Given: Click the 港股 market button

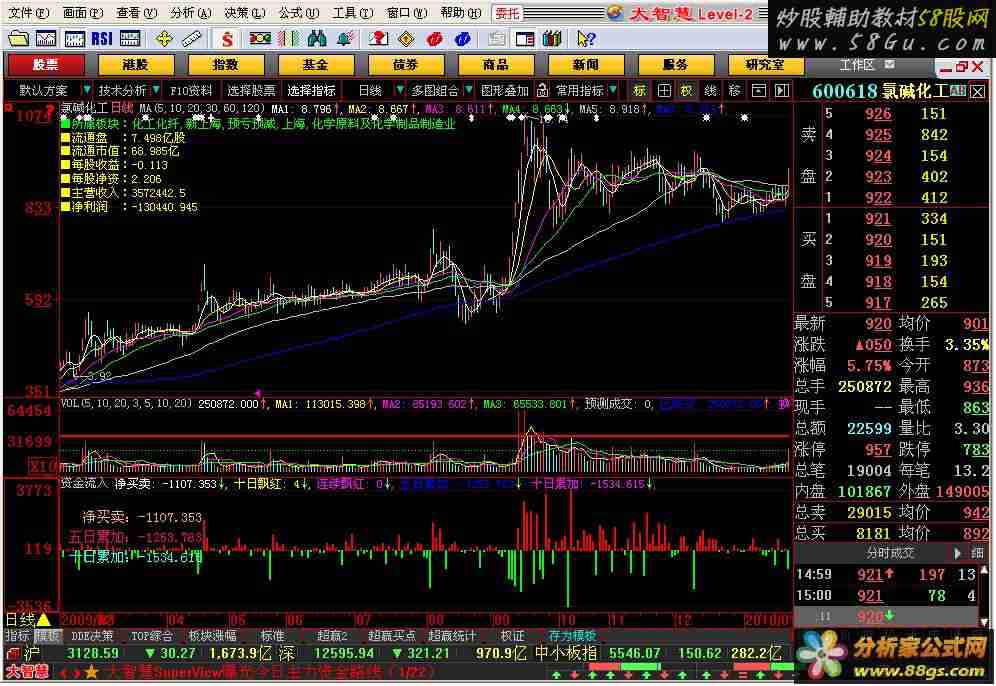Looking at the screenshot, I should [135, 65].
